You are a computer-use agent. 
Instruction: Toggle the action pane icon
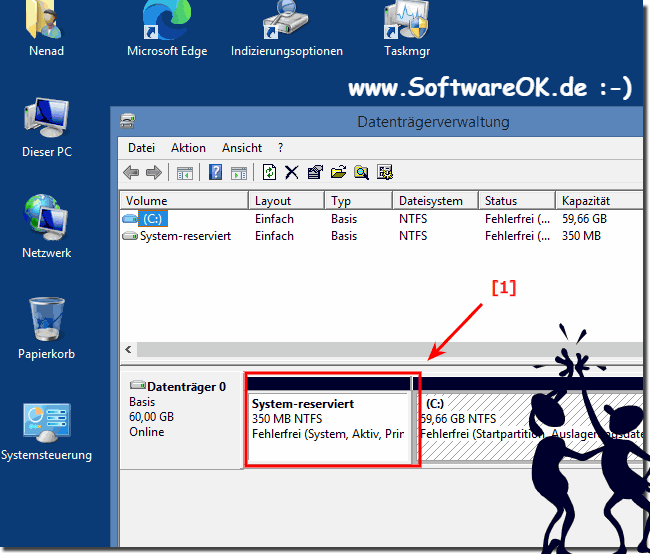239,173
